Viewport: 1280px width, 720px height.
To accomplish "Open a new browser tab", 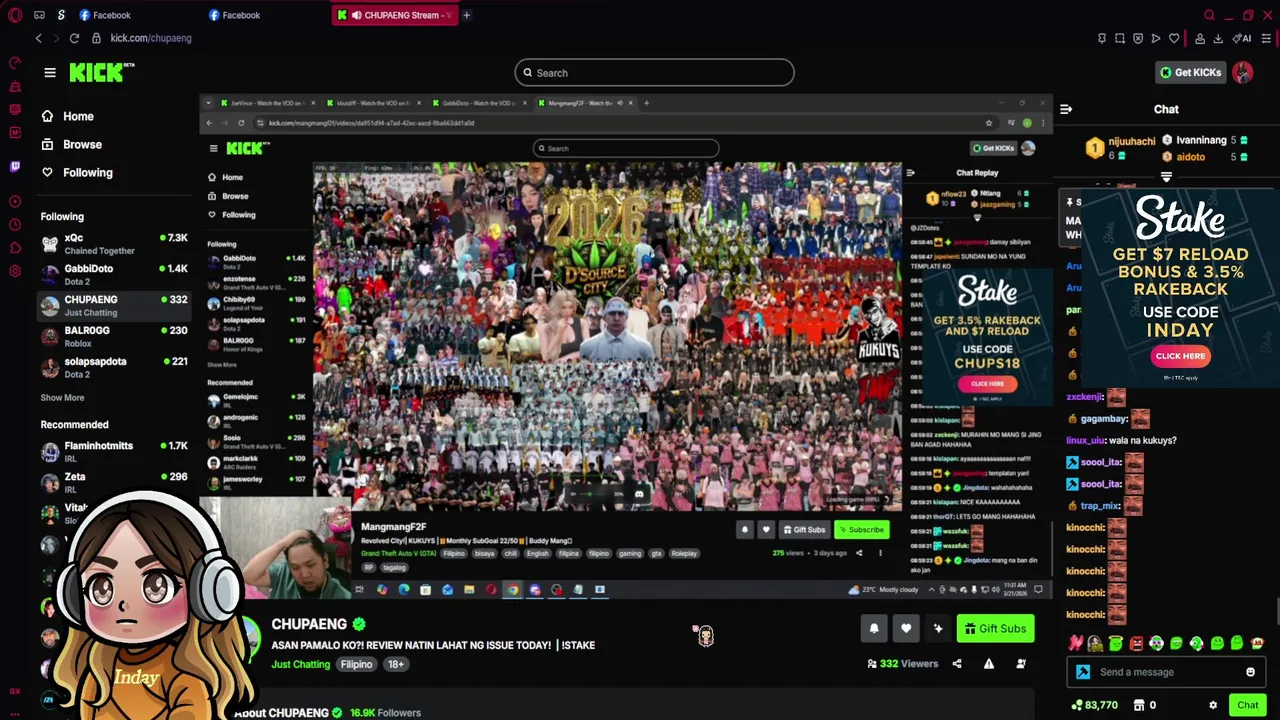I will point(466,15).
